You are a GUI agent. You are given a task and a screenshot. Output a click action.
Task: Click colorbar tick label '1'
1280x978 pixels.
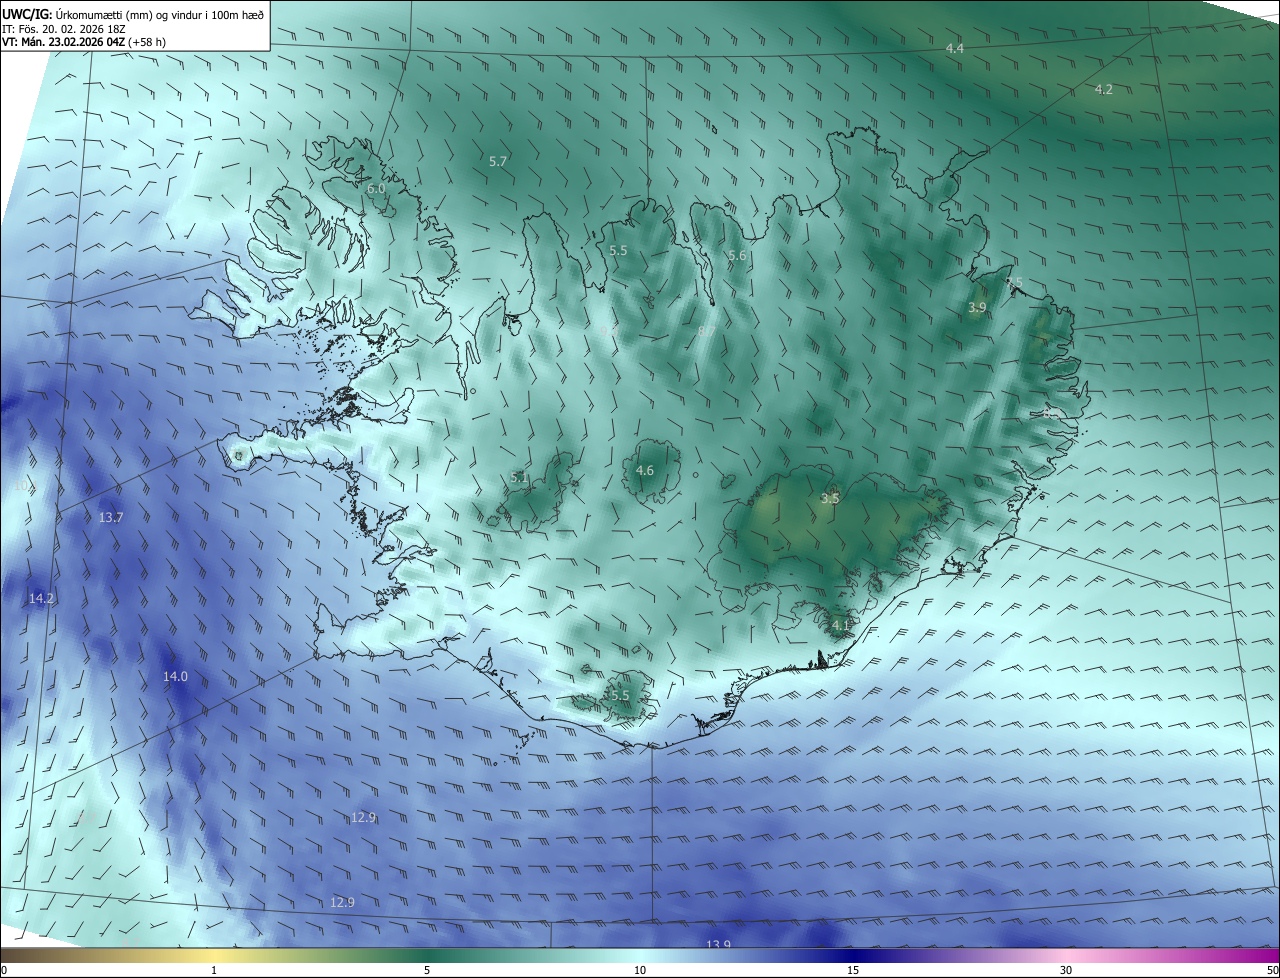tap(214, 970)
